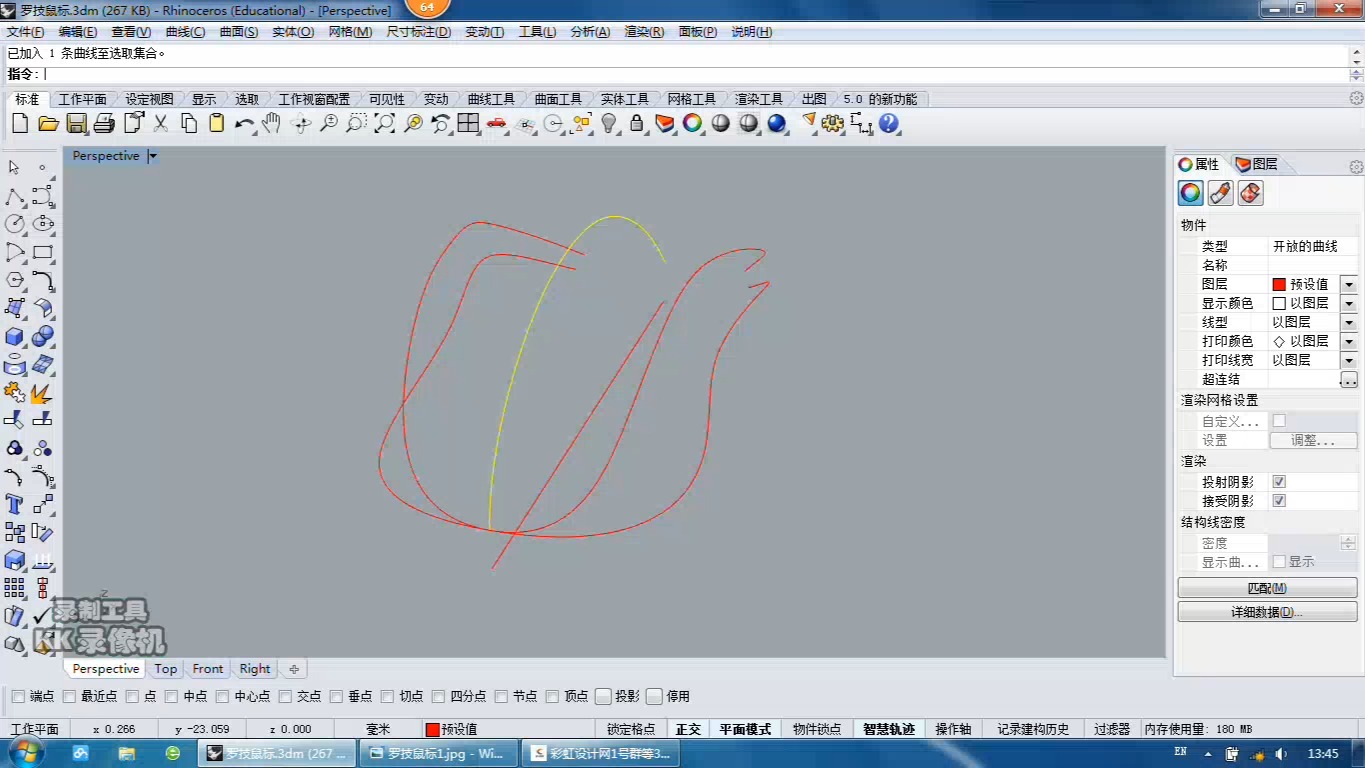The height and width of the screenshot is (768, 1365).
Task: Select the Polyline tool in left toolbar
Action: click(x=15, y=196)
